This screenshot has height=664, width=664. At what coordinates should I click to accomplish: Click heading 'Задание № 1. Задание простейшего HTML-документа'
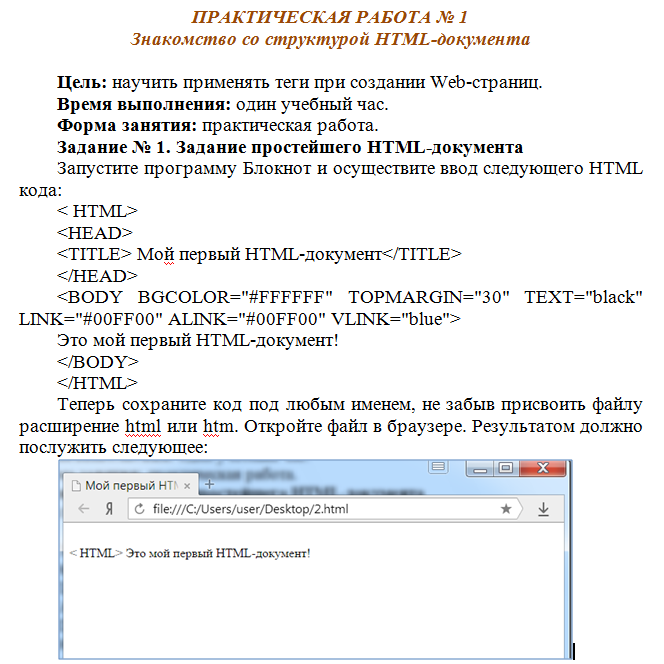coord(290,147)
